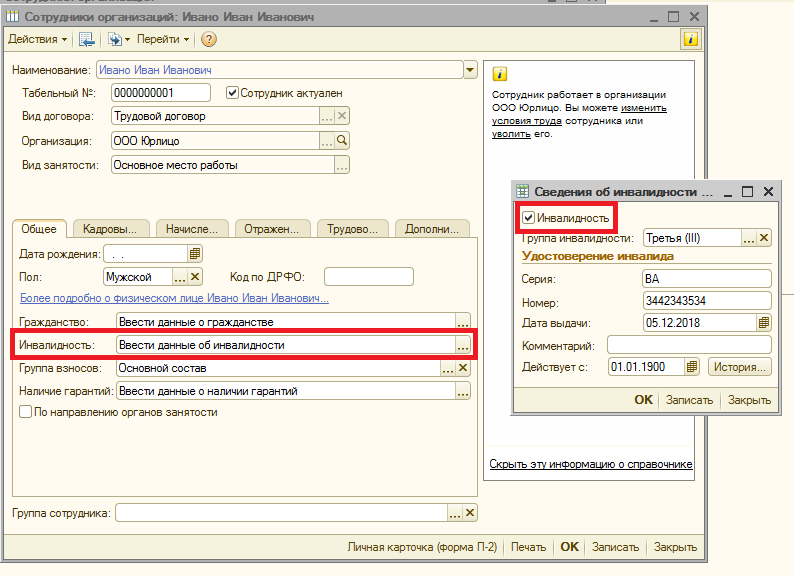Open link Более подробно о физическом лице
This screenshot has height=576, width=794.
[x=174, y=298]
